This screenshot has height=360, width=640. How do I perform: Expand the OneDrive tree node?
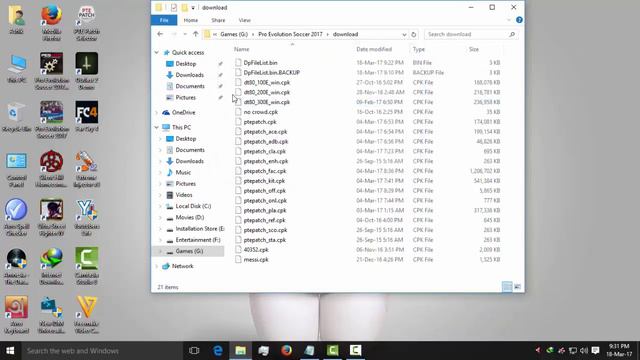pos(157,112)
